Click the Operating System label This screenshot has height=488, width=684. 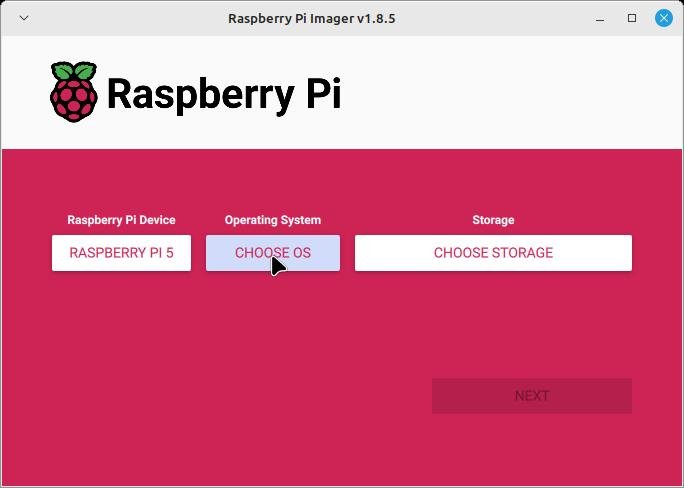coord(273,220)
